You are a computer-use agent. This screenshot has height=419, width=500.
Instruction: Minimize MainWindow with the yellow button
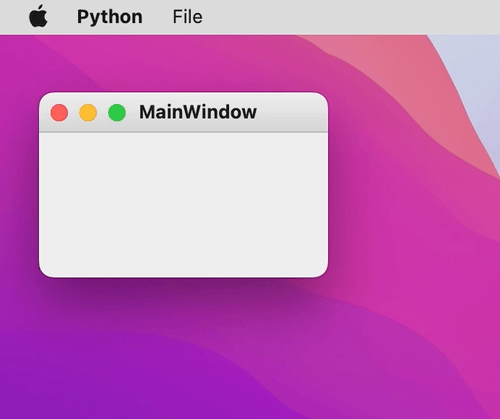[88, 113]
